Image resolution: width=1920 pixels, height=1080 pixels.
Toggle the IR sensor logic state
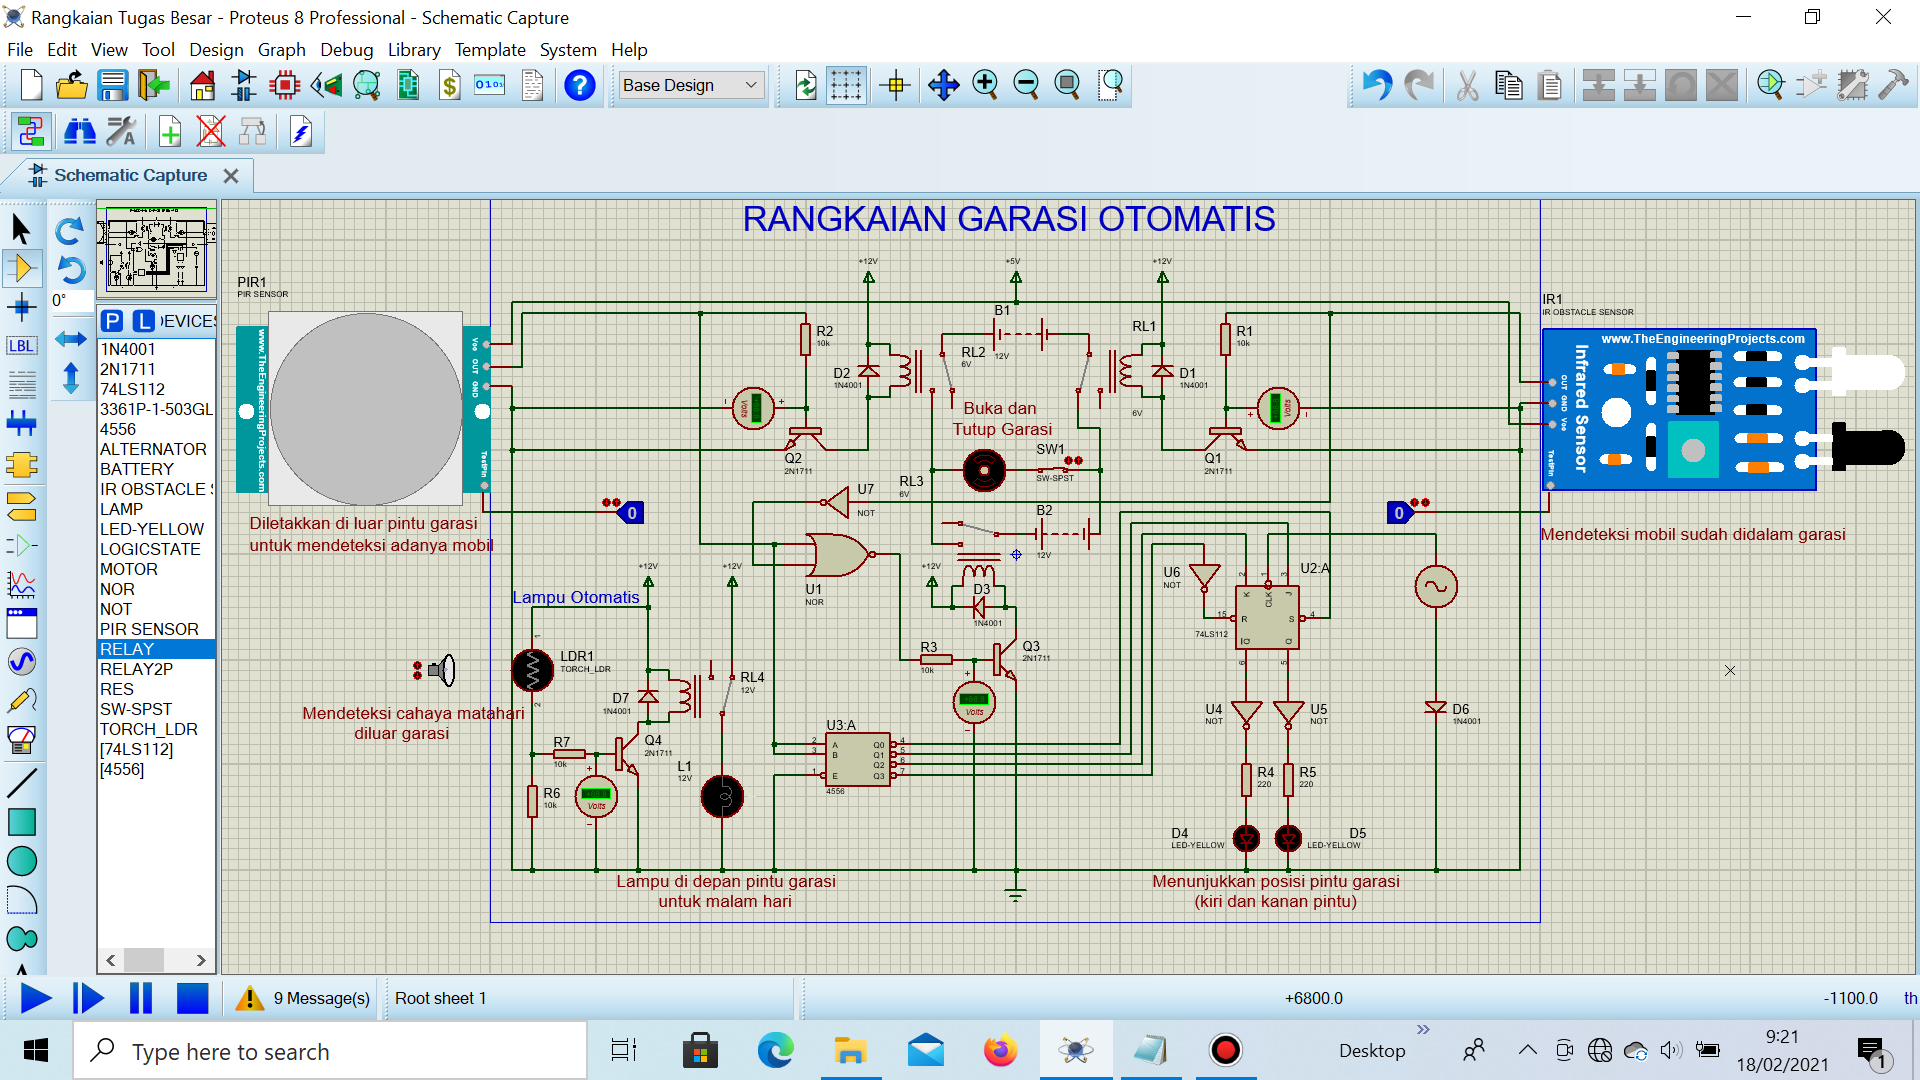pyautogui.click(x=1399, y=513)
